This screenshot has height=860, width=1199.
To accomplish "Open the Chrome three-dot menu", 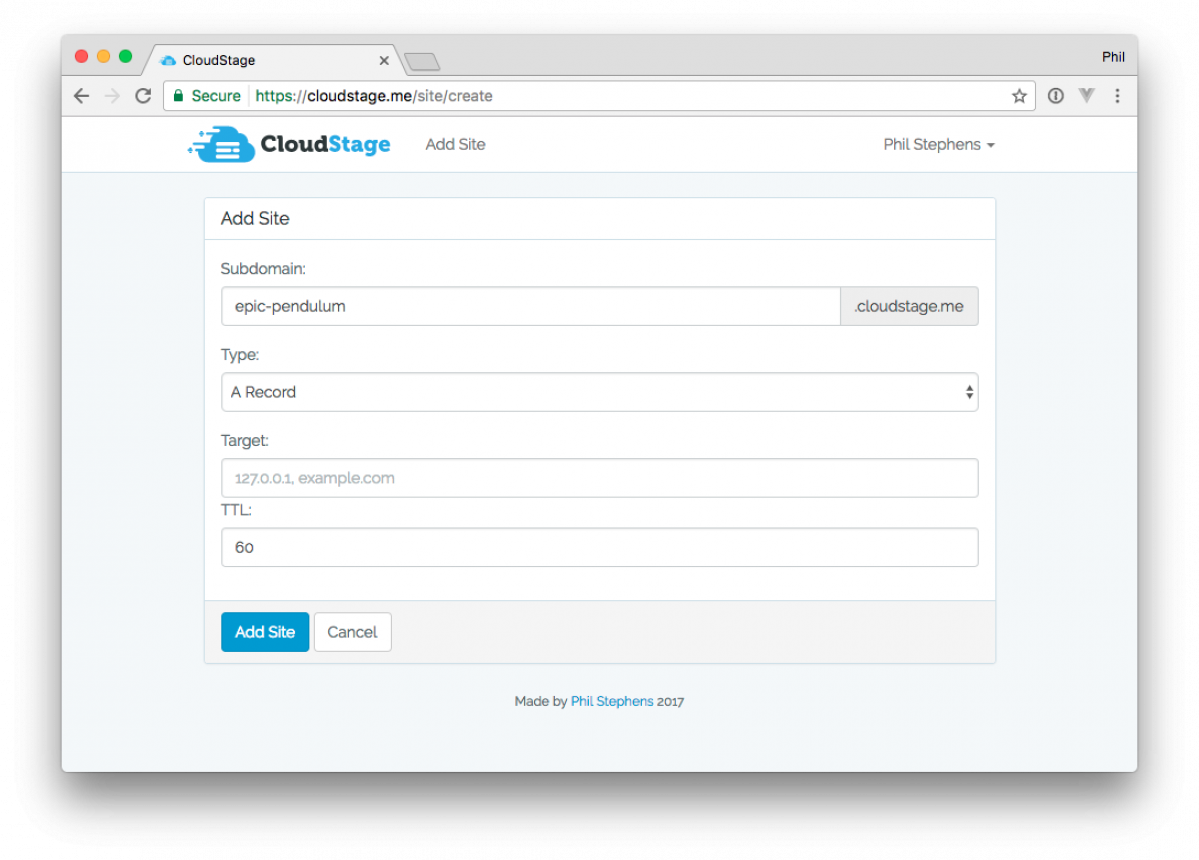I will 1117,96.
